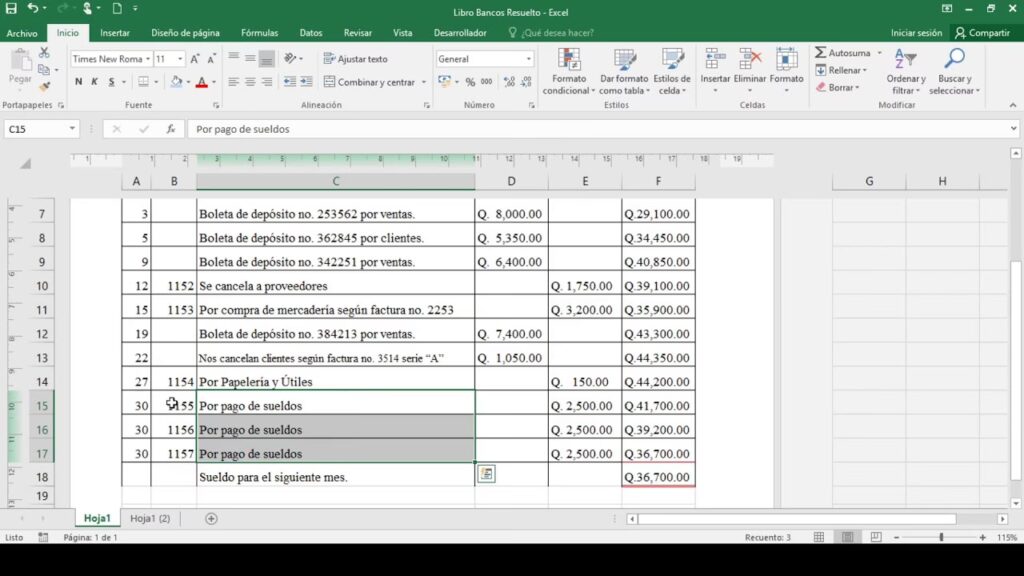This screenshot has width=1024, height=576.
Task: Expand the General number format dropdown
Action: click(529, 59)
